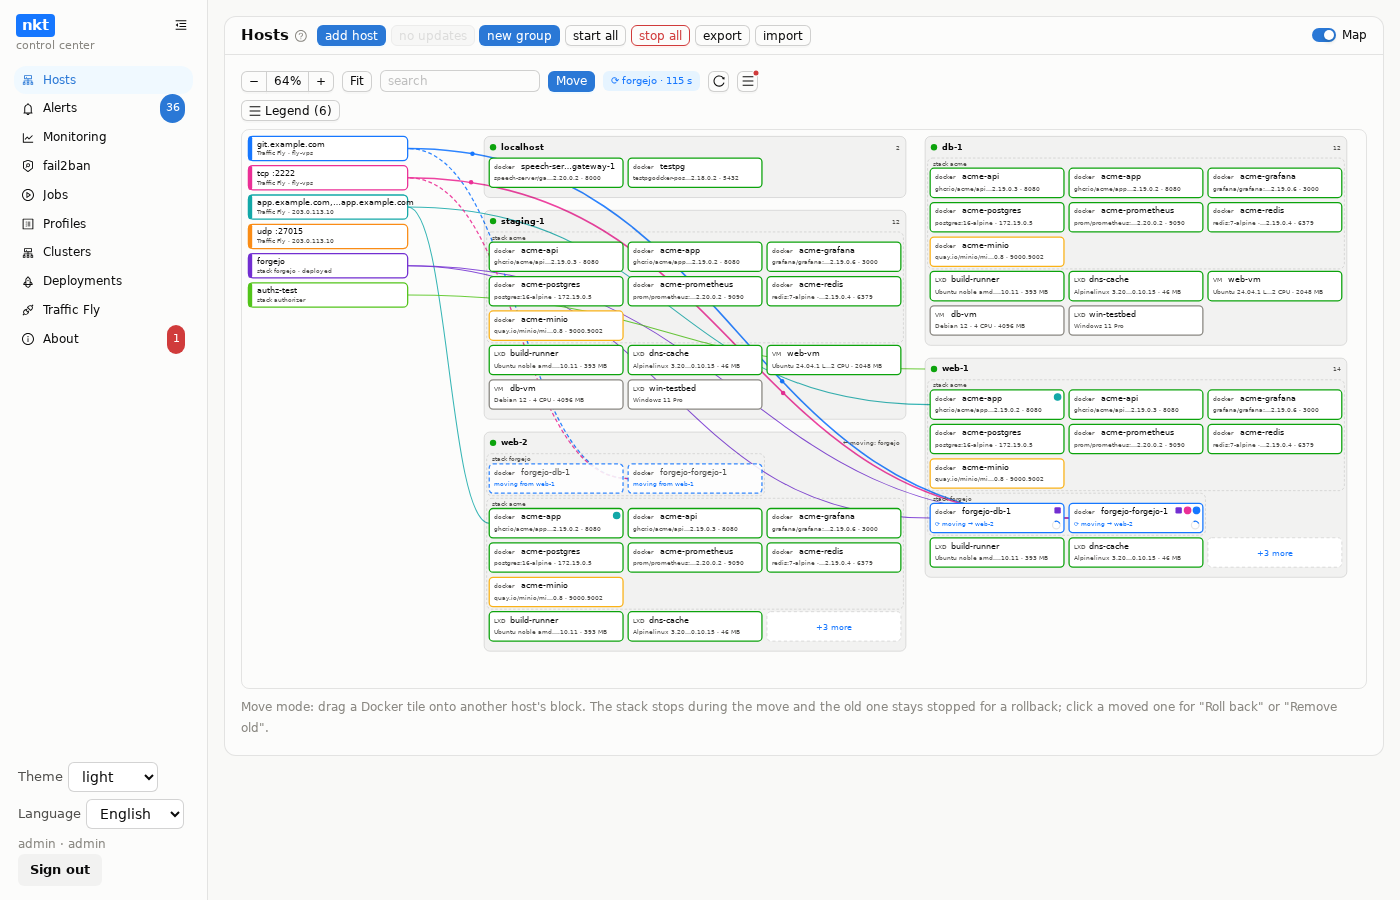Click the Hosts help question mark icon
Image resolution: width=1400 pixels, height=900 pixels.
pos(301,36)
